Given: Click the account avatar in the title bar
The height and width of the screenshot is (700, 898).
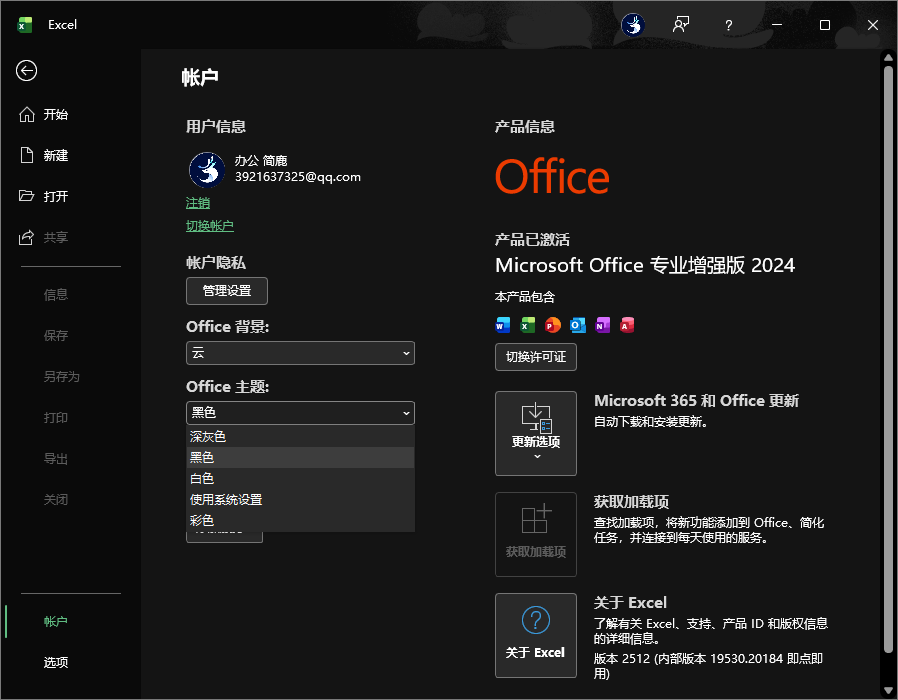Looking at the screenshot, I should tap(633, 24).
